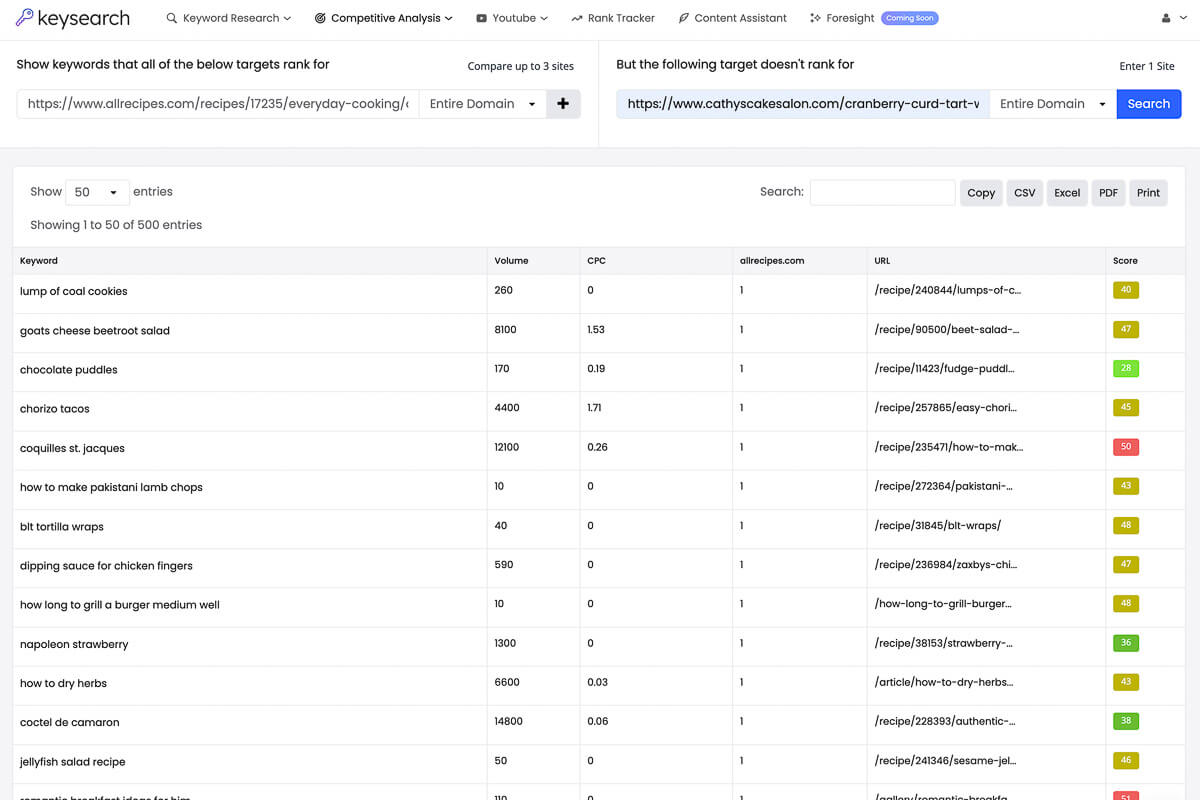Open the second Entire Domain dropdown
This screenshot has width=1200, height=800.
(x=1053, y=104)
